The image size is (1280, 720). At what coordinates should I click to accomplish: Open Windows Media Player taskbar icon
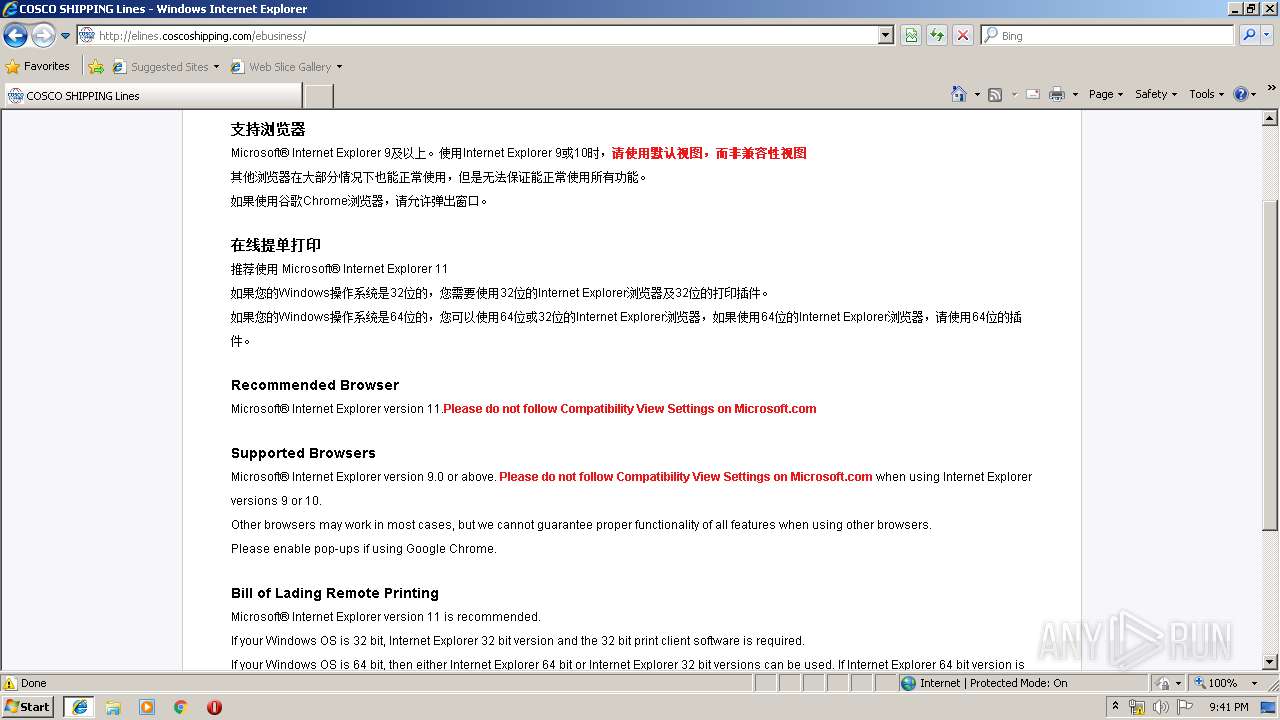point(147,707)
